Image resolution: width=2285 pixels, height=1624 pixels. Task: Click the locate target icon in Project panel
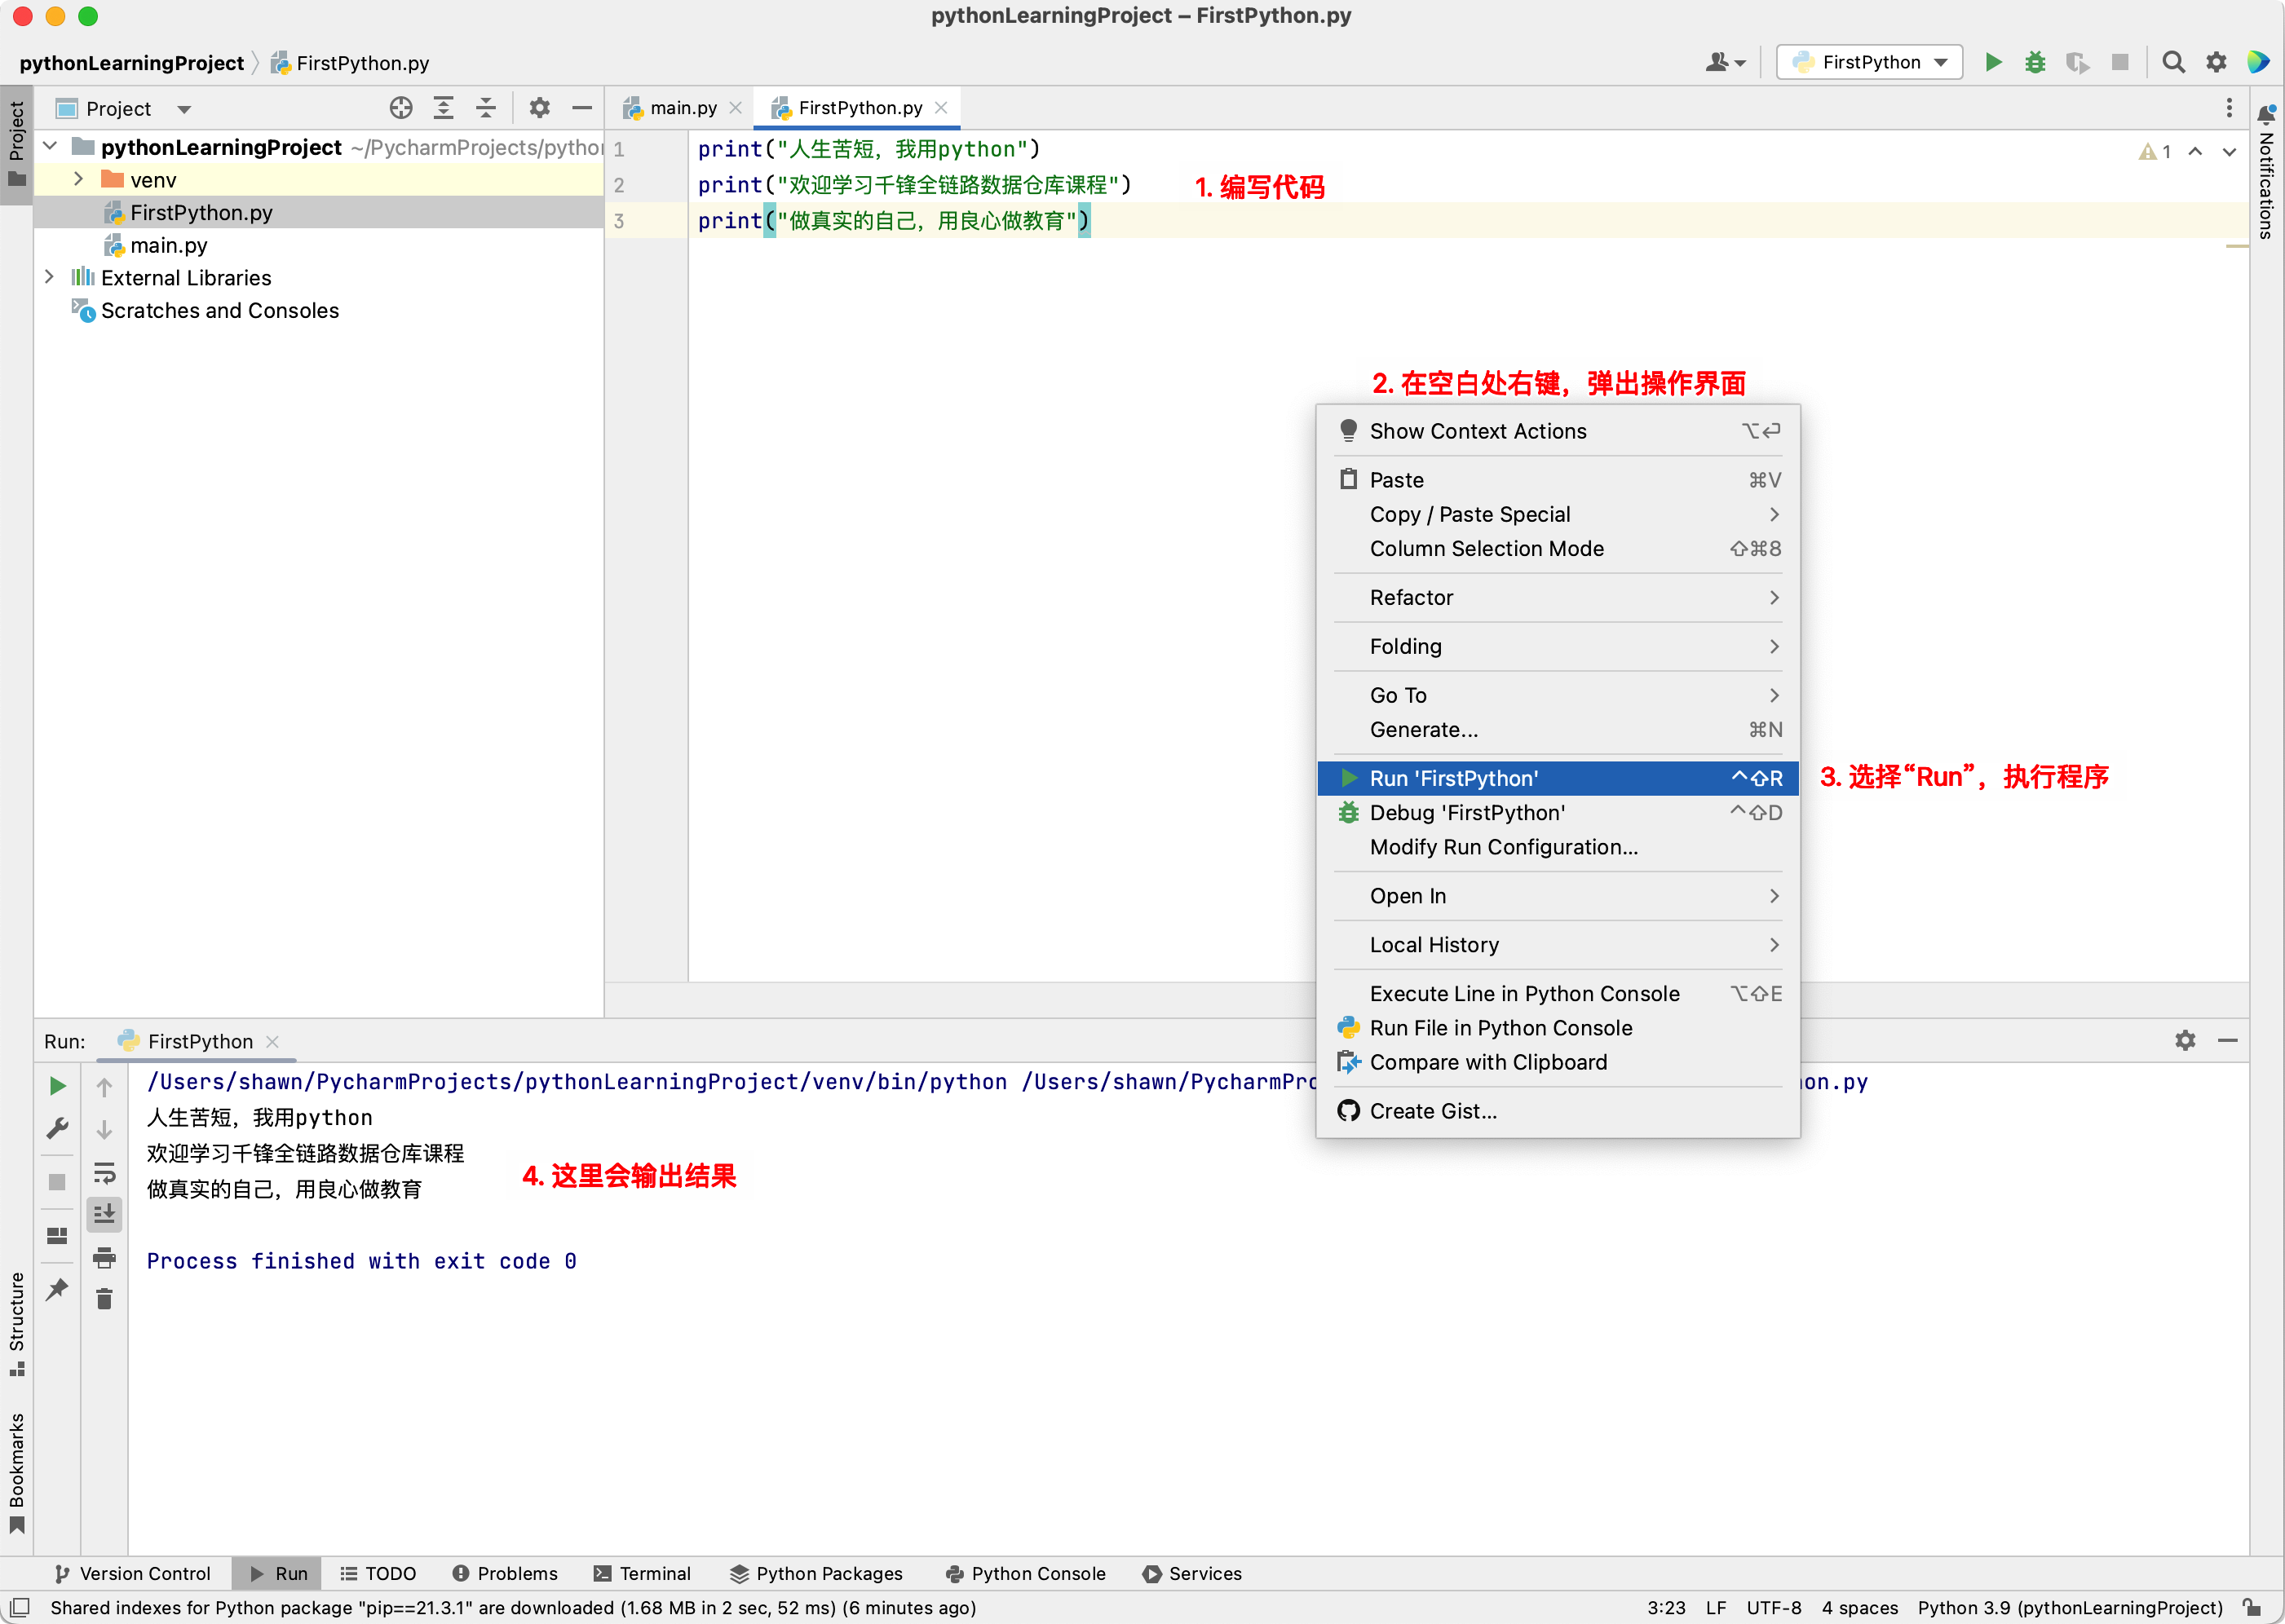coord(401,108)
